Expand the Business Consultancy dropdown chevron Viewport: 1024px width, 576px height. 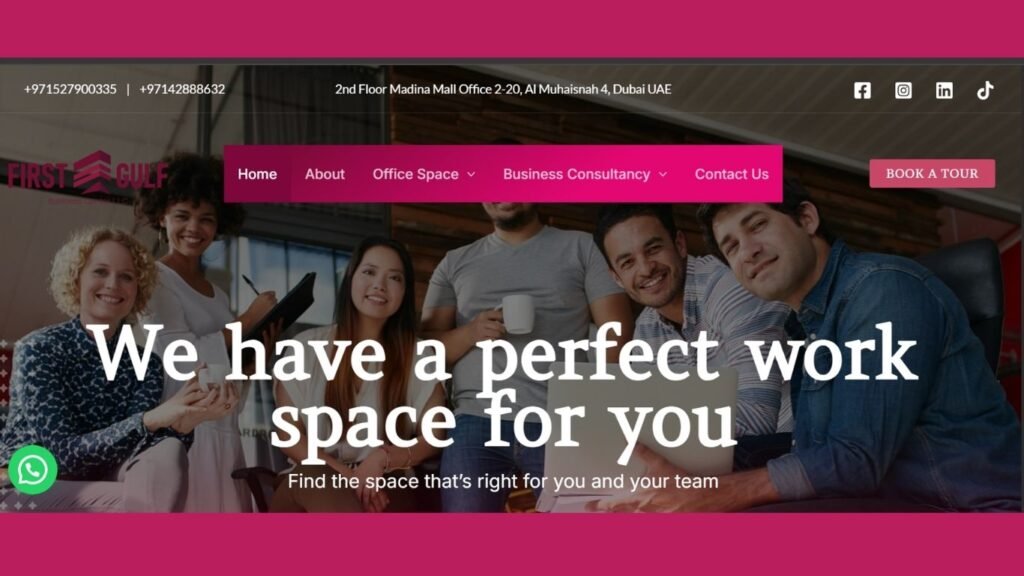click(x=663, y=174)
